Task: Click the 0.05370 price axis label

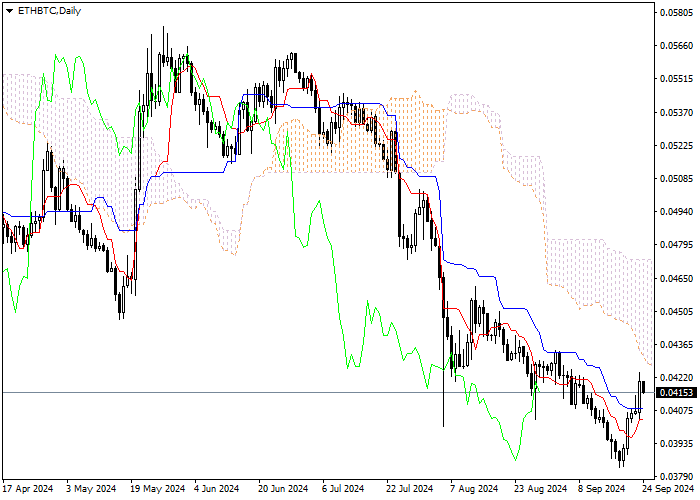Action: pos(676,112)
